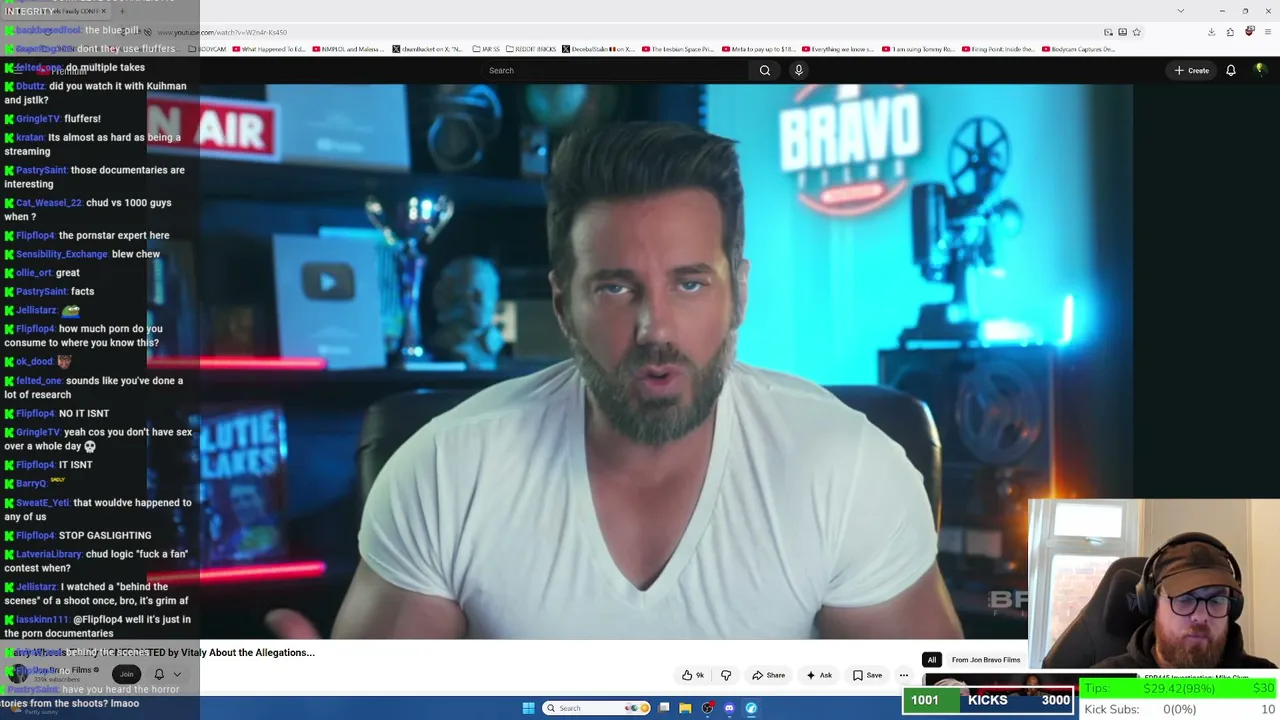Click chat username 'ollie_ort'
The width and height of the screenshot is (1280, 720).
pos(34,273)
